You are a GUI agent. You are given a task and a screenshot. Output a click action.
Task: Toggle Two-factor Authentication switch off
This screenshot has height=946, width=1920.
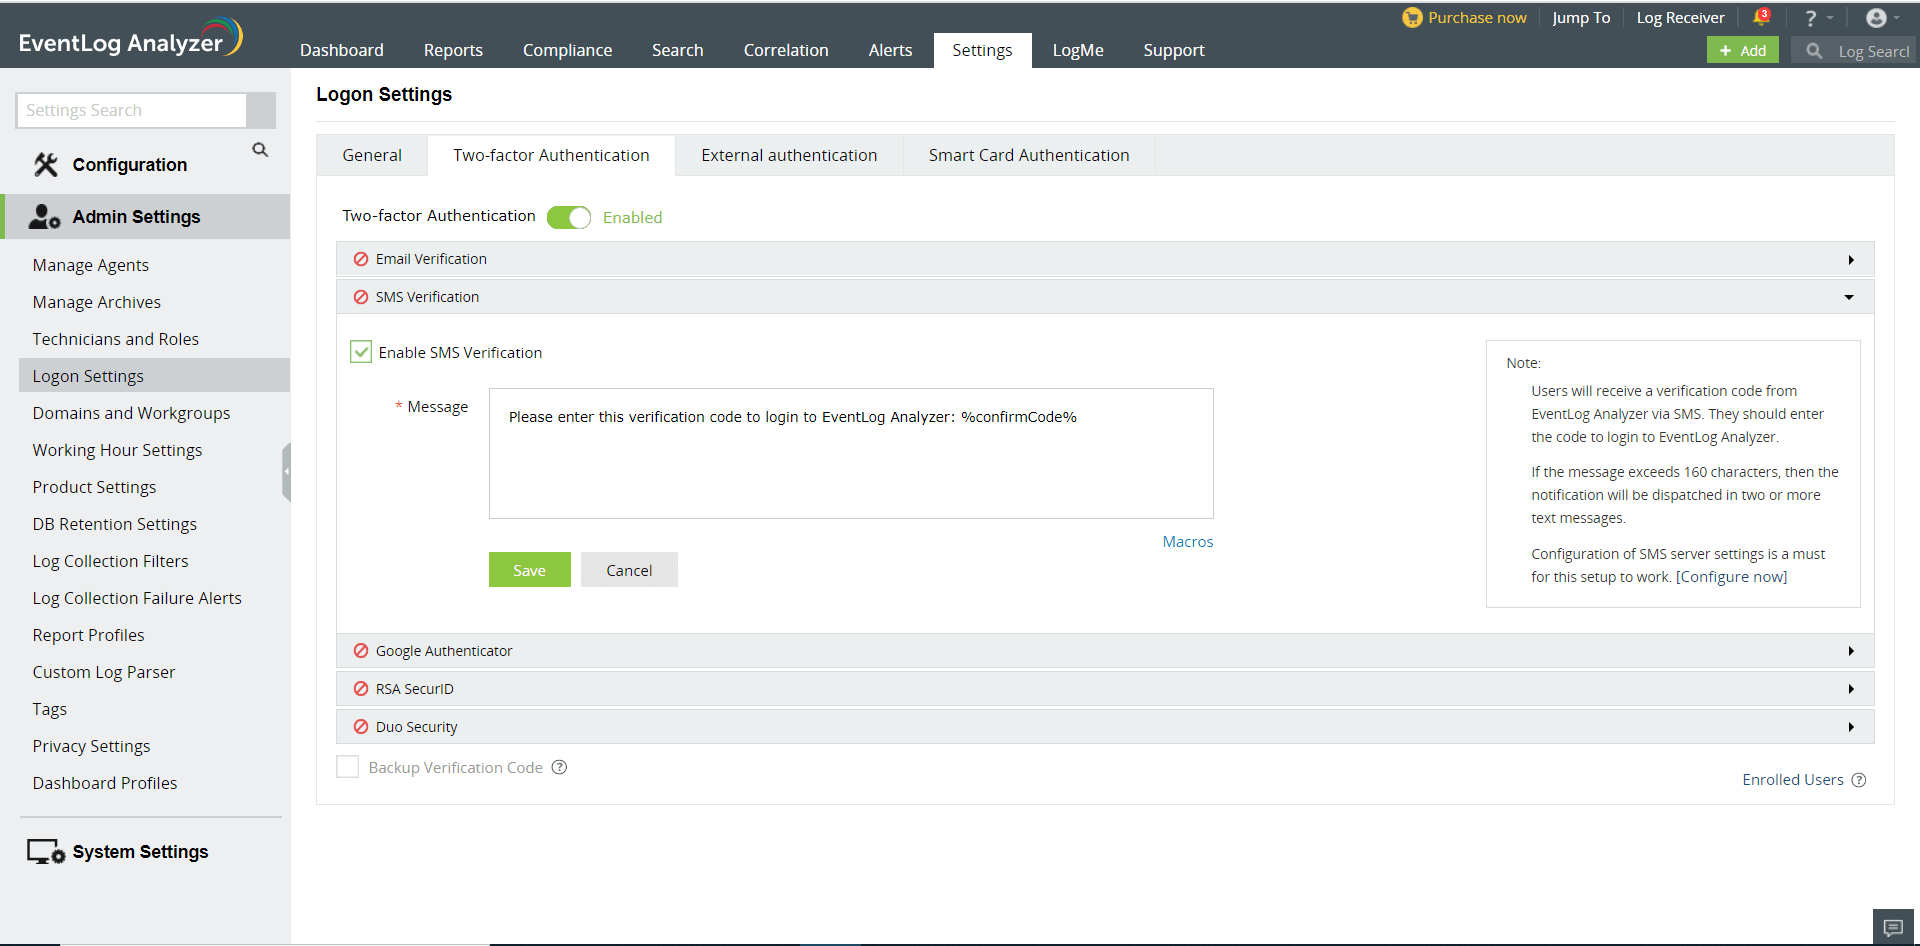pyautogui.click(x=569, y=217)
